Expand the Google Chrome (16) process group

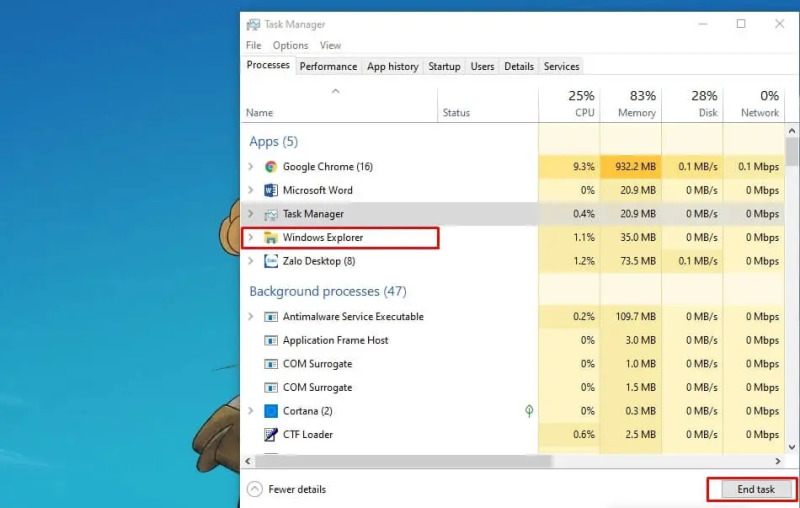pyautogui.click(x=251, y=166)
